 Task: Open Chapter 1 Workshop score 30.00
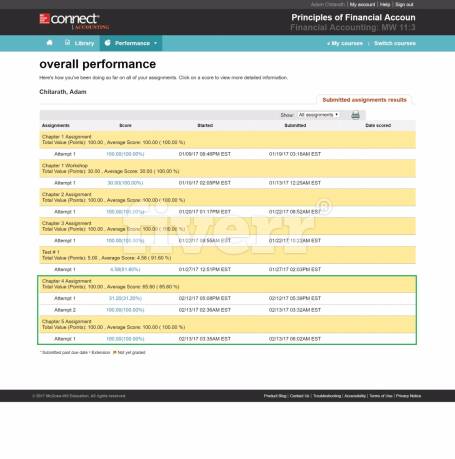[x=125, y=183]
